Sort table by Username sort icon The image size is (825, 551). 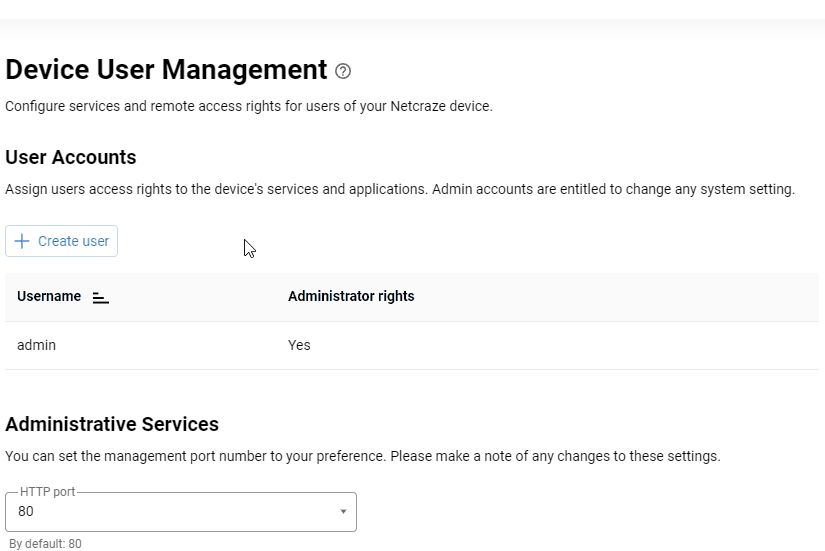100,297
